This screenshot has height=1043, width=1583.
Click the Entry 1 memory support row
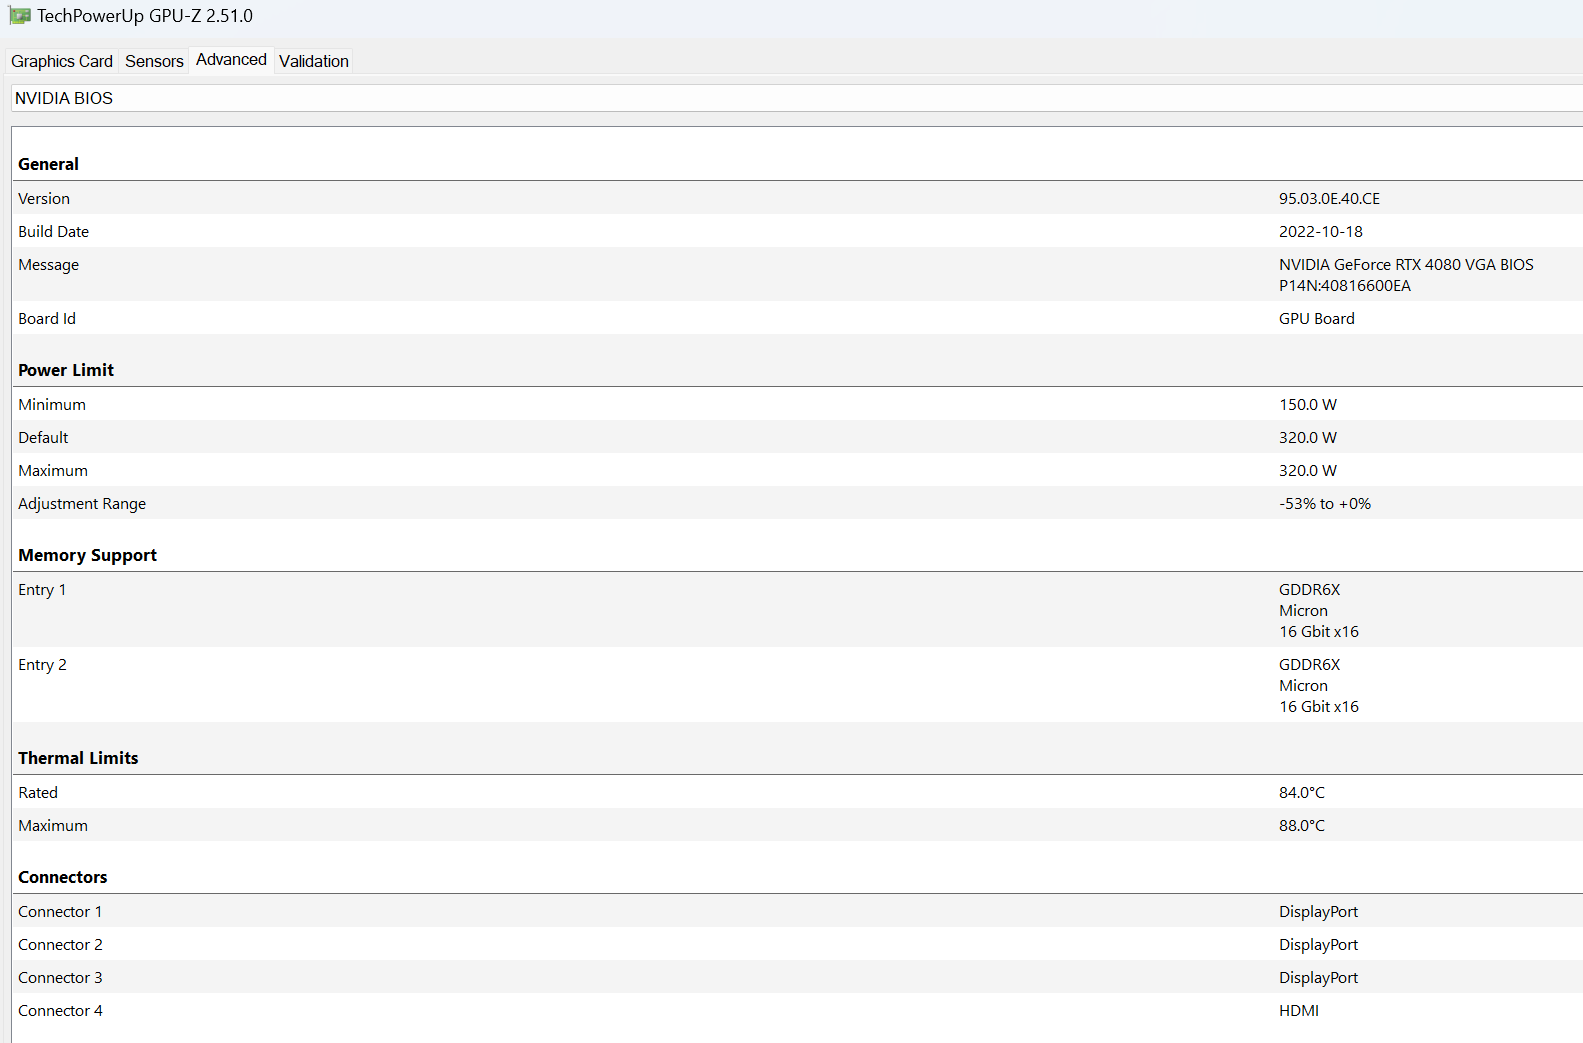[x=42, y=590]
